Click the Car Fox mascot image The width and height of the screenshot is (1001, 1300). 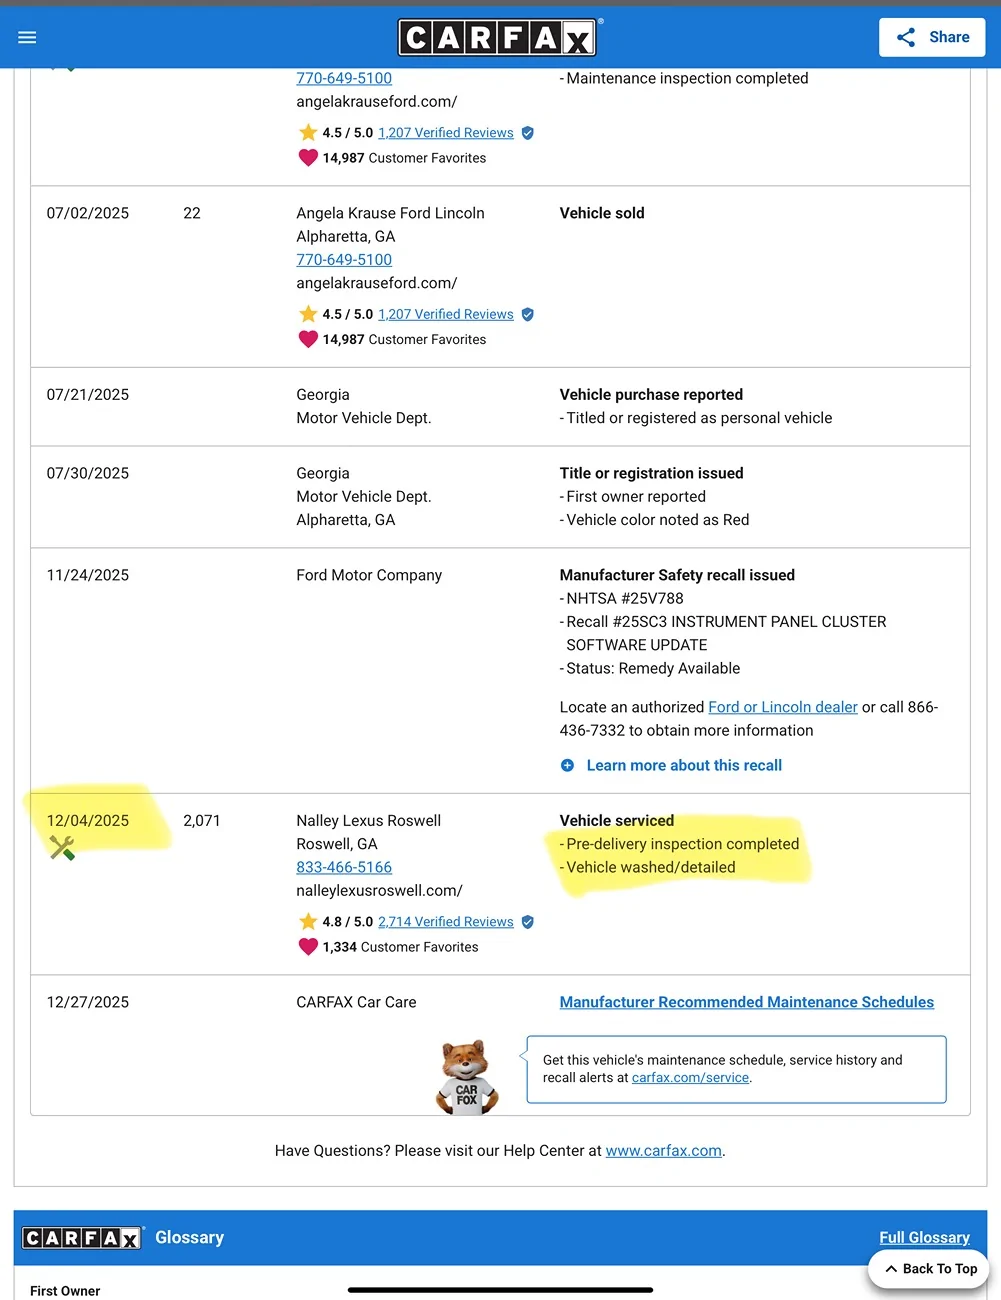pyautogui.click(x=467, y=1077)
